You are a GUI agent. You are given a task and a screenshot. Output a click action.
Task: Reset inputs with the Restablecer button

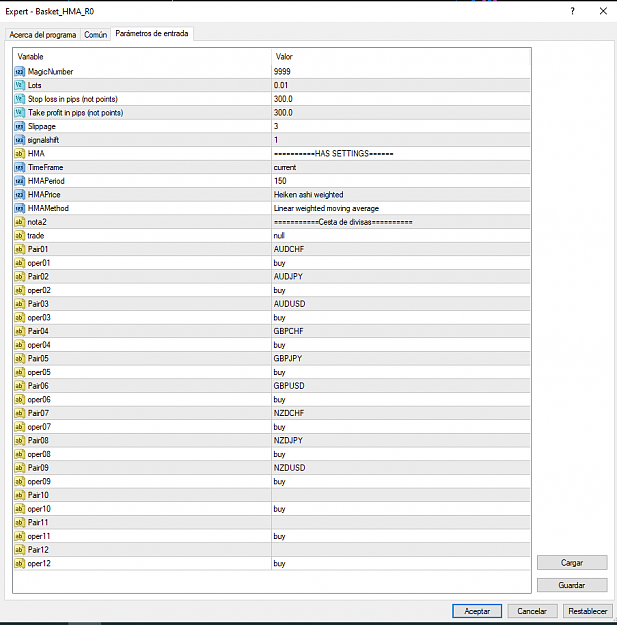[588, 611]
